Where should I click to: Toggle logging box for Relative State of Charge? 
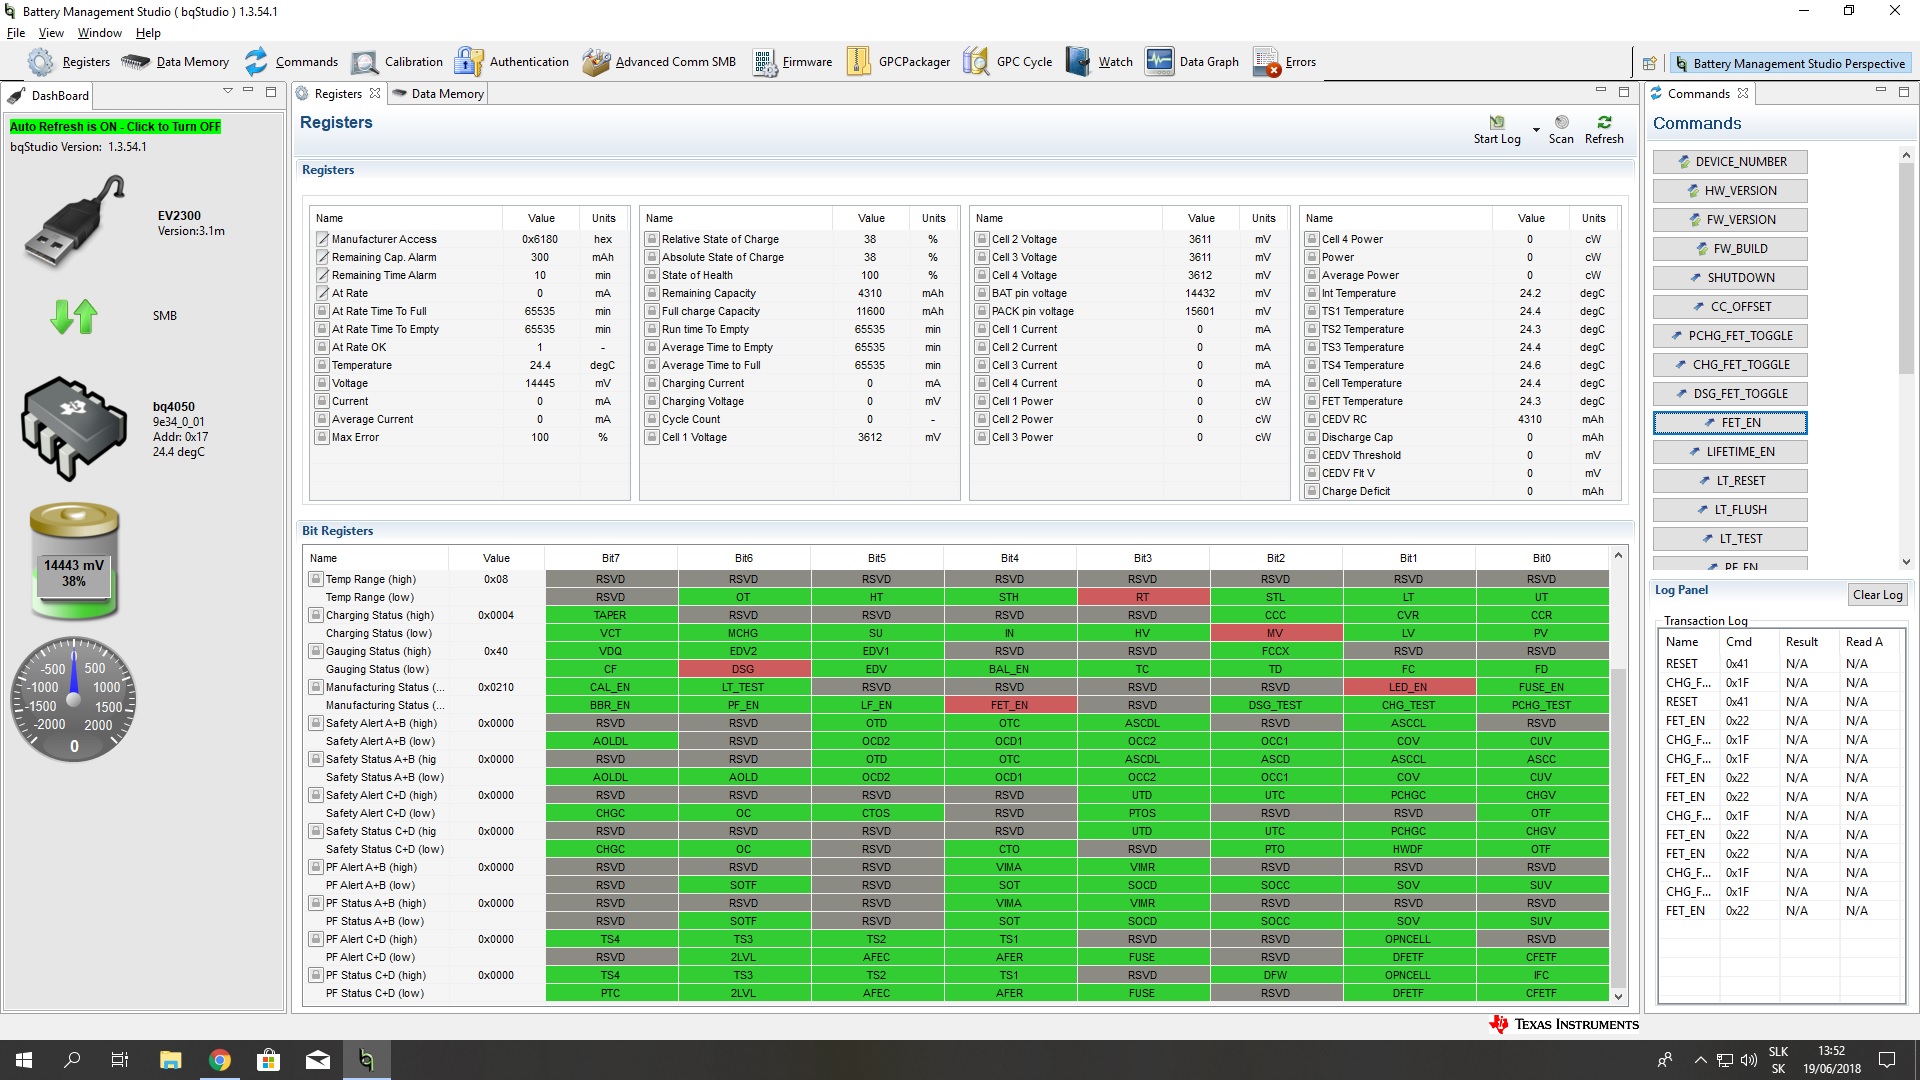(652, 239)
